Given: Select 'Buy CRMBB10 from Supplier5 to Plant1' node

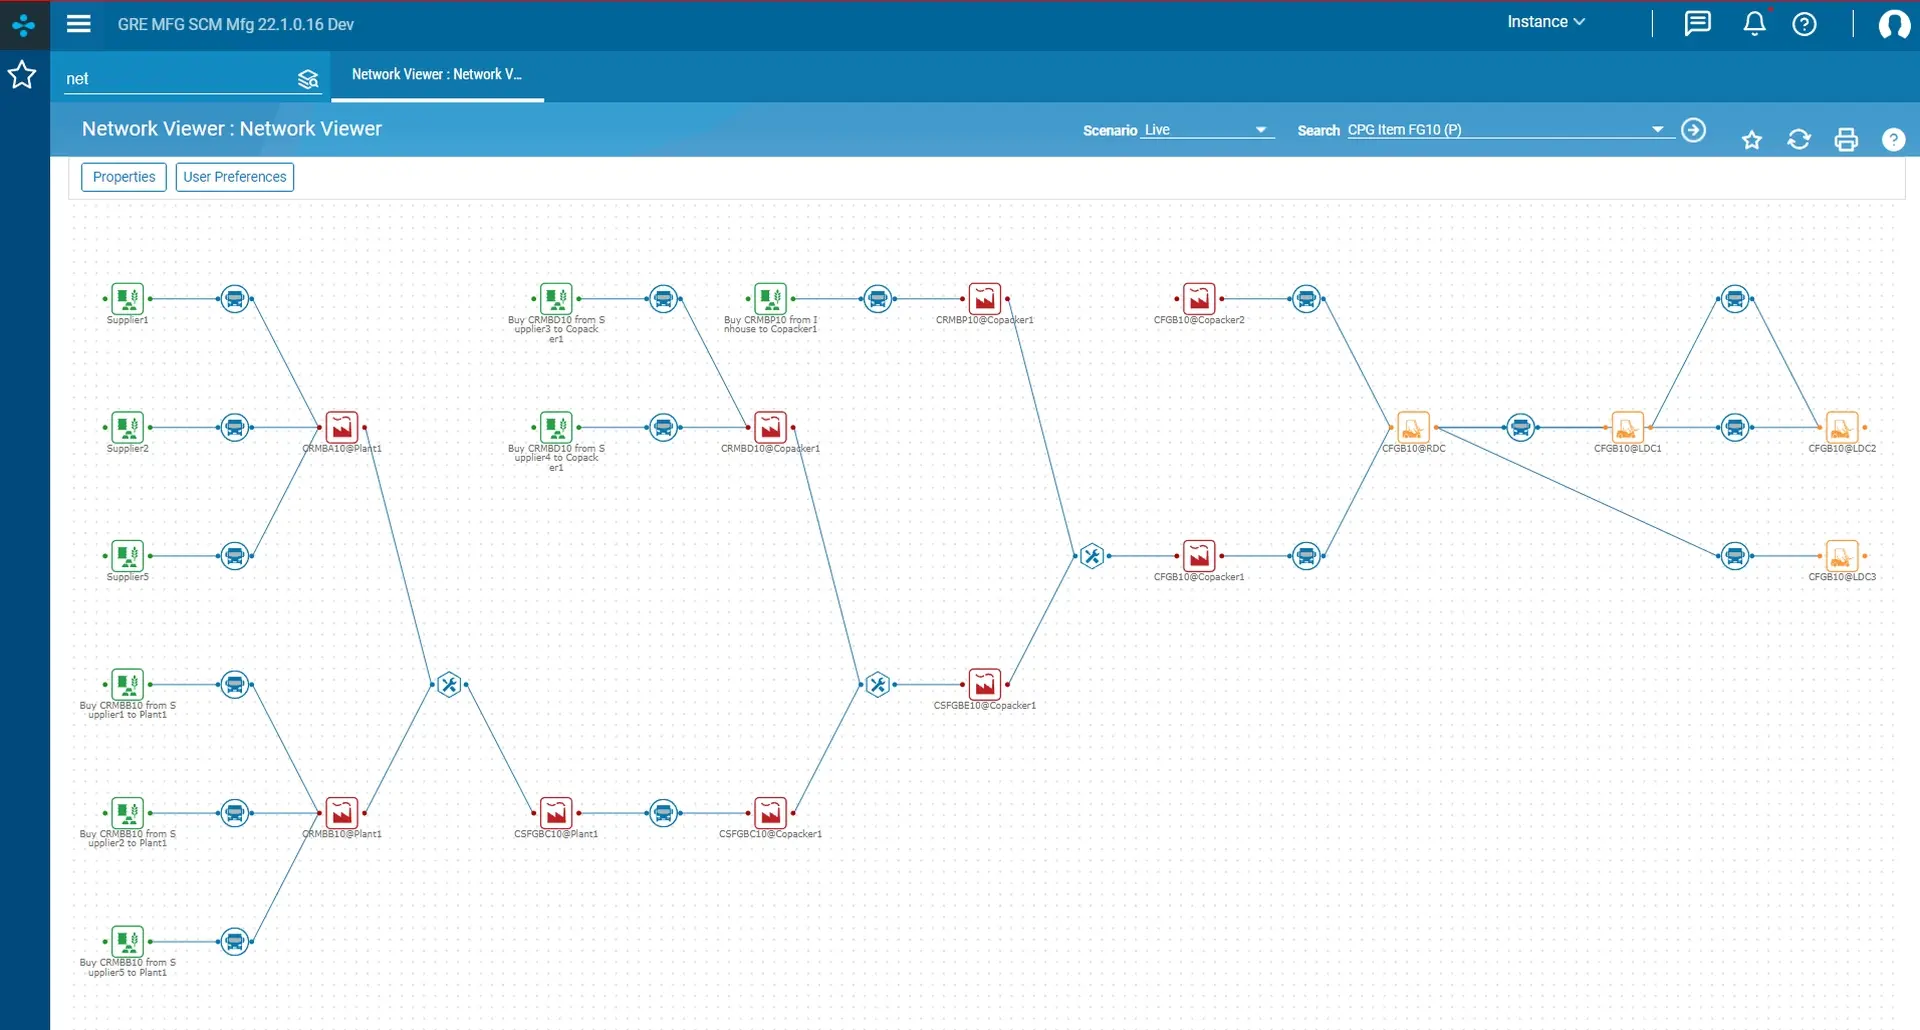Looking at the screenshot, I should pos(128,942).
